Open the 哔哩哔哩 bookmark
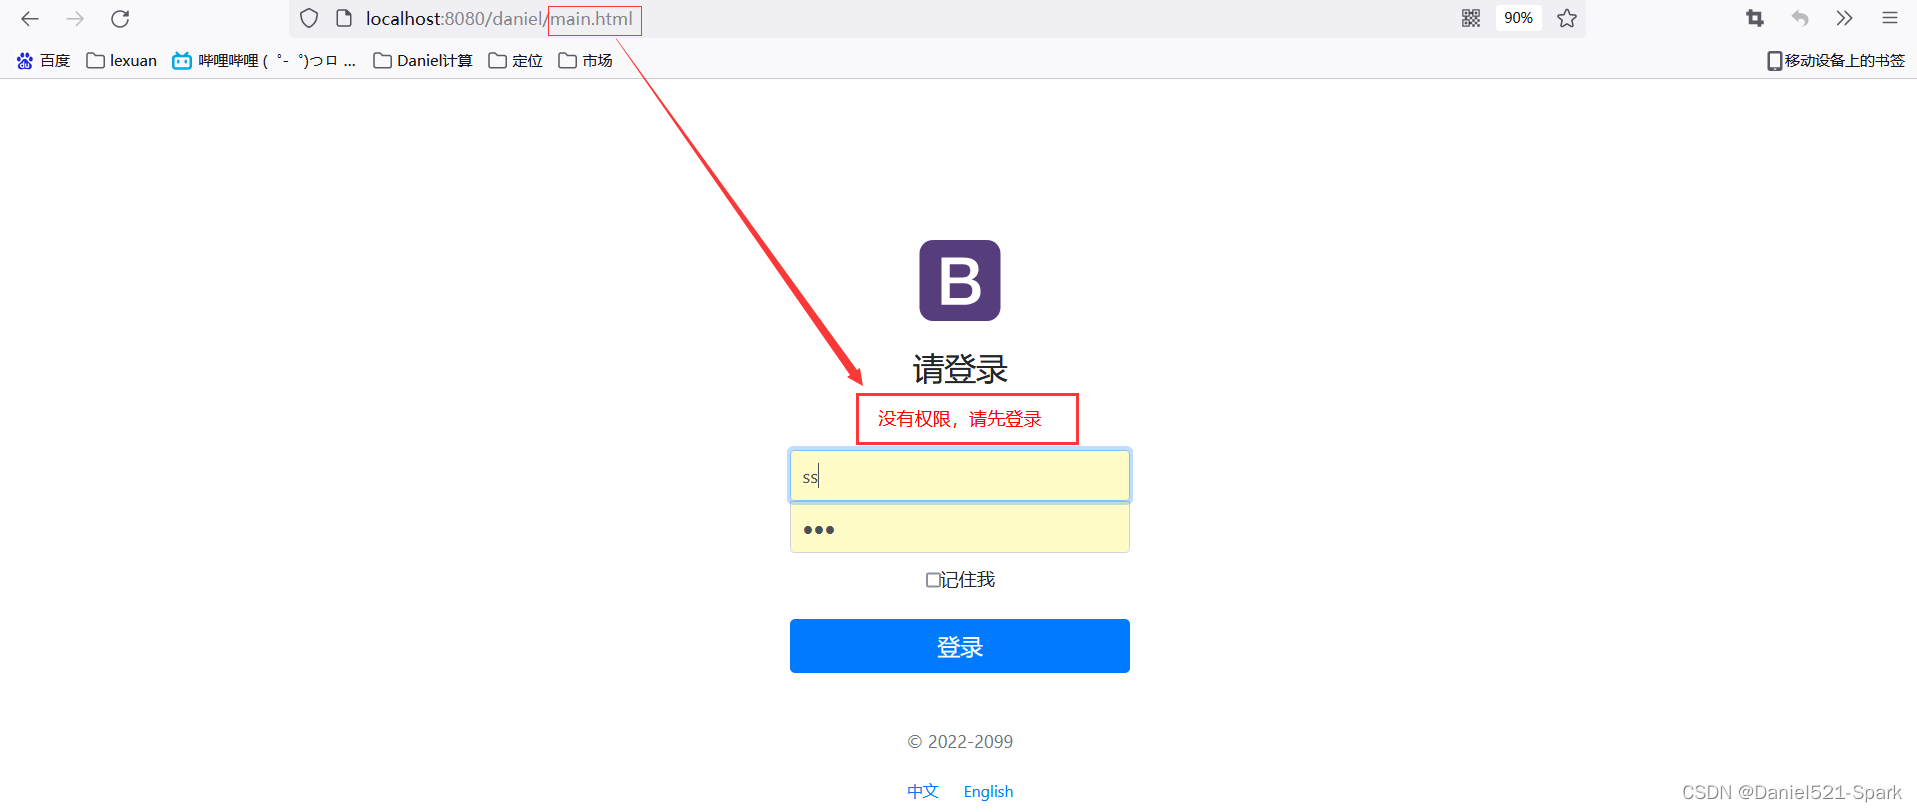 (x=264, y=61)
